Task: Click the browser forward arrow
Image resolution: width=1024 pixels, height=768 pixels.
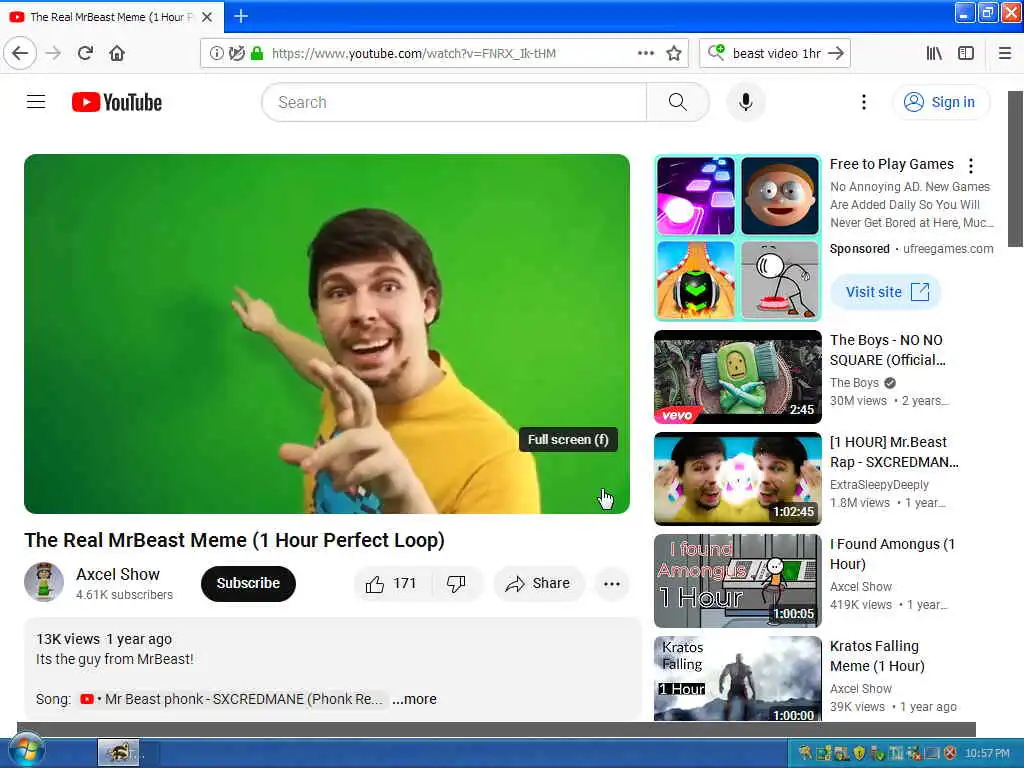Action: (54, 53)
